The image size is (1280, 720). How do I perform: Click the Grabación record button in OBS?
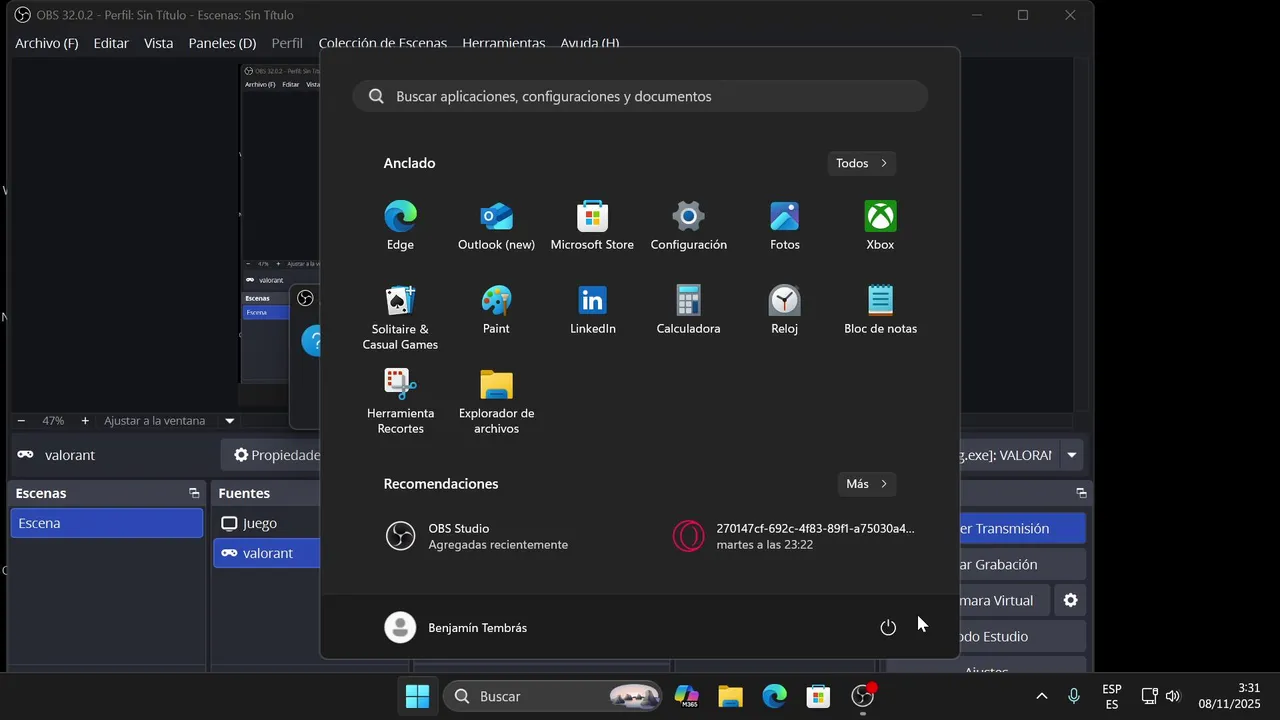point(1023,564)
